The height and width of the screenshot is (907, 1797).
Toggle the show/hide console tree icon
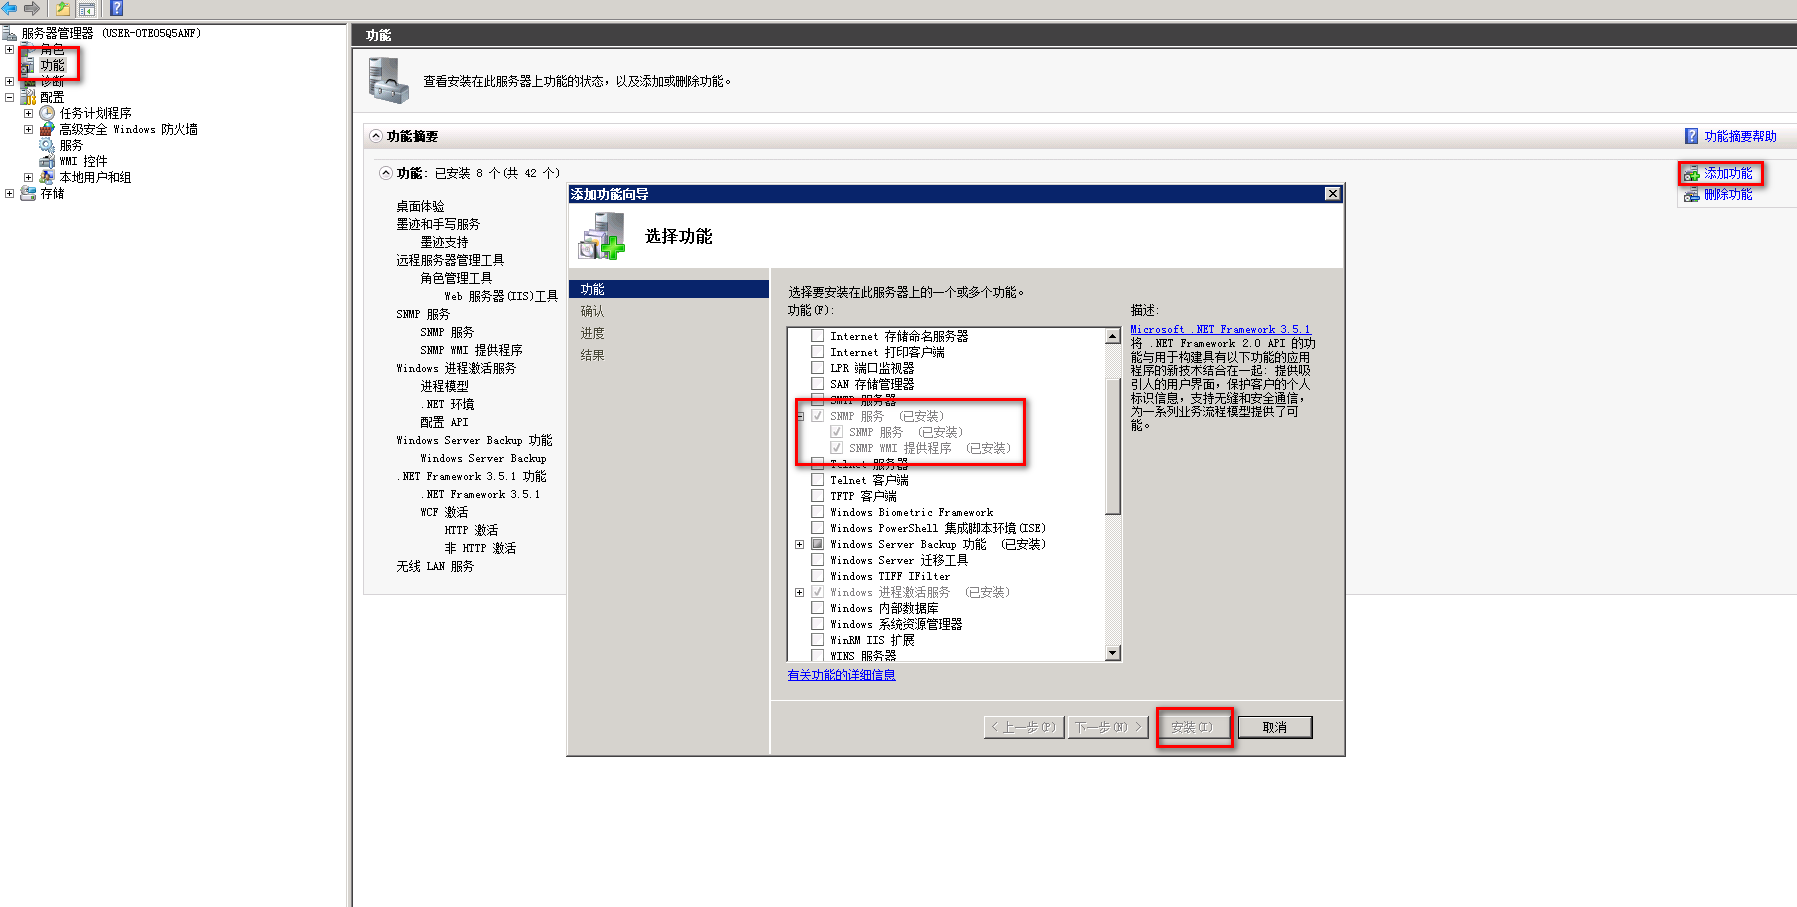pos(87,8)
